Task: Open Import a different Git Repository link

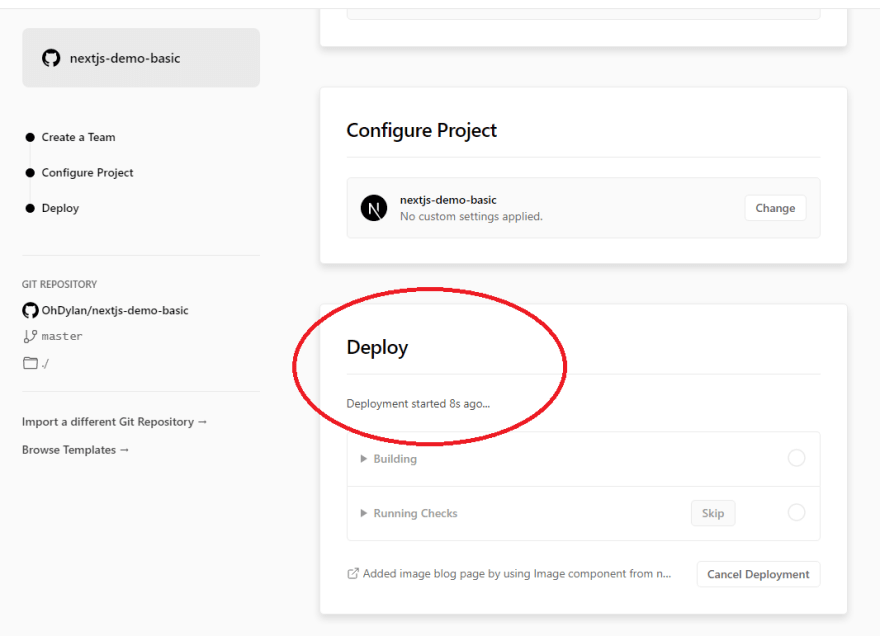Action: tap(114, 422)
